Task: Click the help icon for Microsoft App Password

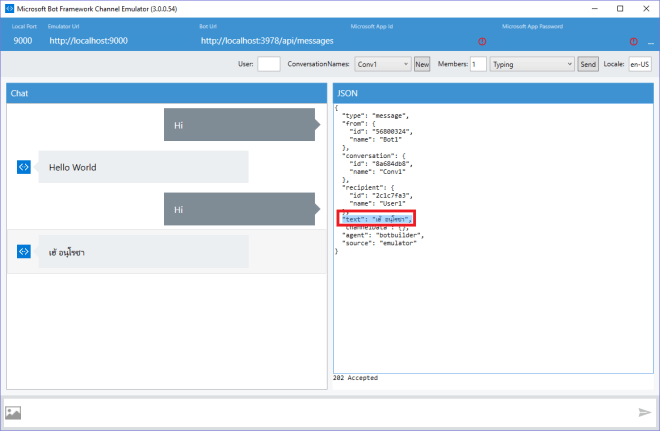Action: (633, 41)
